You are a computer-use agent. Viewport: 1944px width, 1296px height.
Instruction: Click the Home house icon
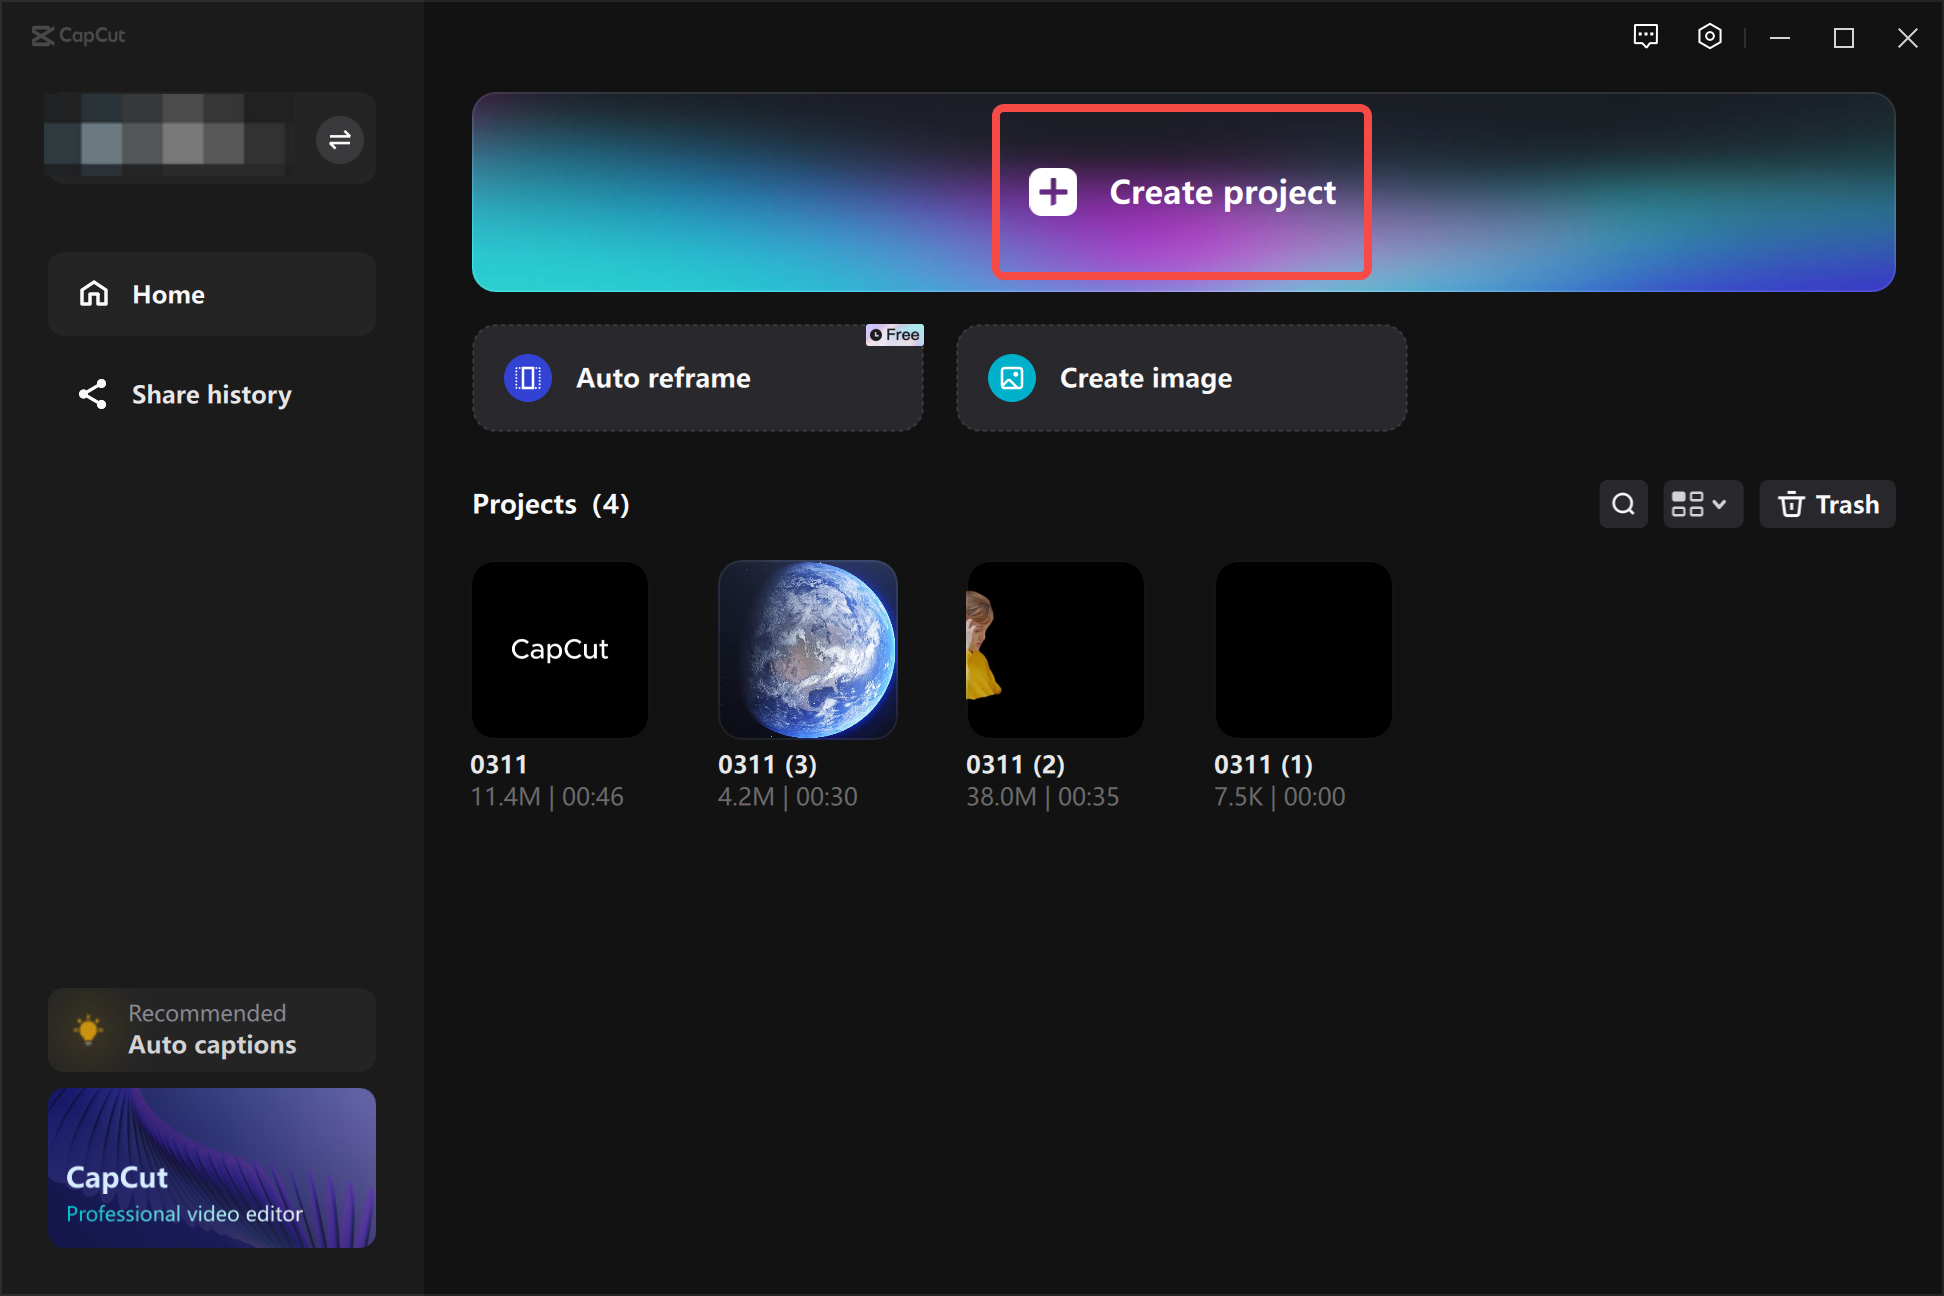point(94,294)
